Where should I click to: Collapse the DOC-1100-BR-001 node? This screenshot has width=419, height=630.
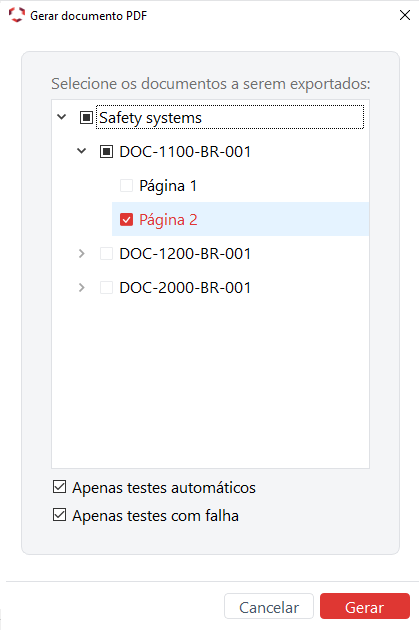pyautogui.click(x=82, y=151)
